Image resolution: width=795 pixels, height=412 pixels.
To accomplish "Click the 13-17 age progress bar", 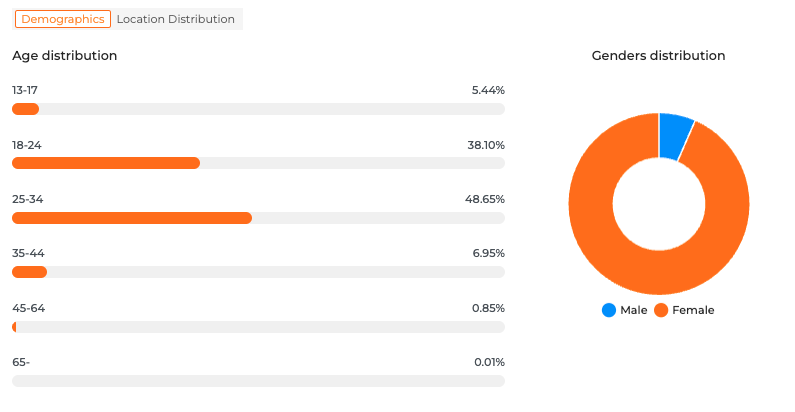I will pyautogui.click(x=258, y=109).
